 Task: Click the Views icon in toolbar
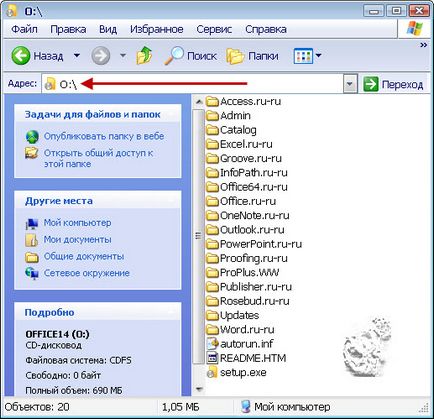pyautogui.click(x=303, y=56)
